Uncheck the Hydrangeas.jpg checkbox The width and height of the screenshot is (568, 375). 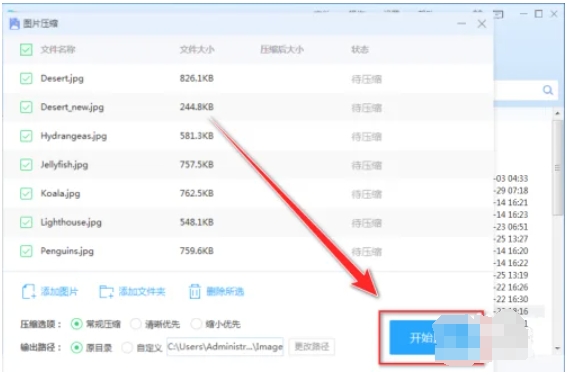(x=26, y=136)
